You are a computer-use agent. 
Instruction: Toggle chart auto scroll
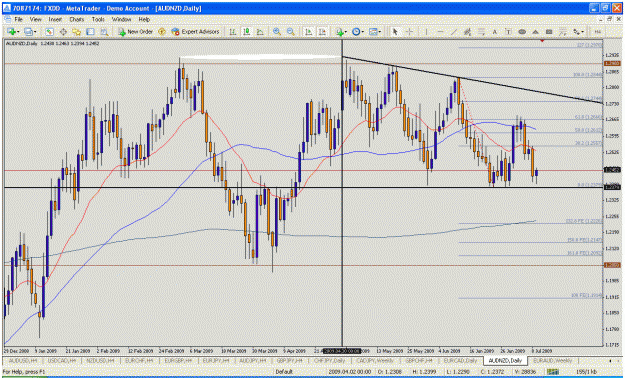[308, 32]
